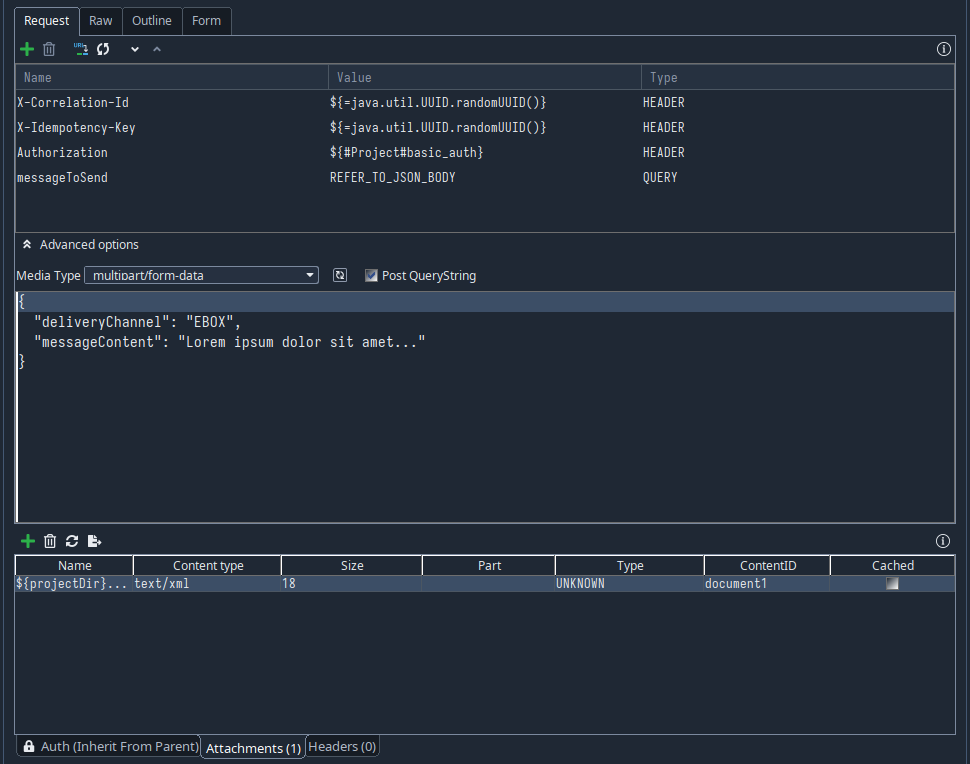Viewport: 970px width, 764px height.
Task: Show the Headers (0) tab
Action: [342, 747]
